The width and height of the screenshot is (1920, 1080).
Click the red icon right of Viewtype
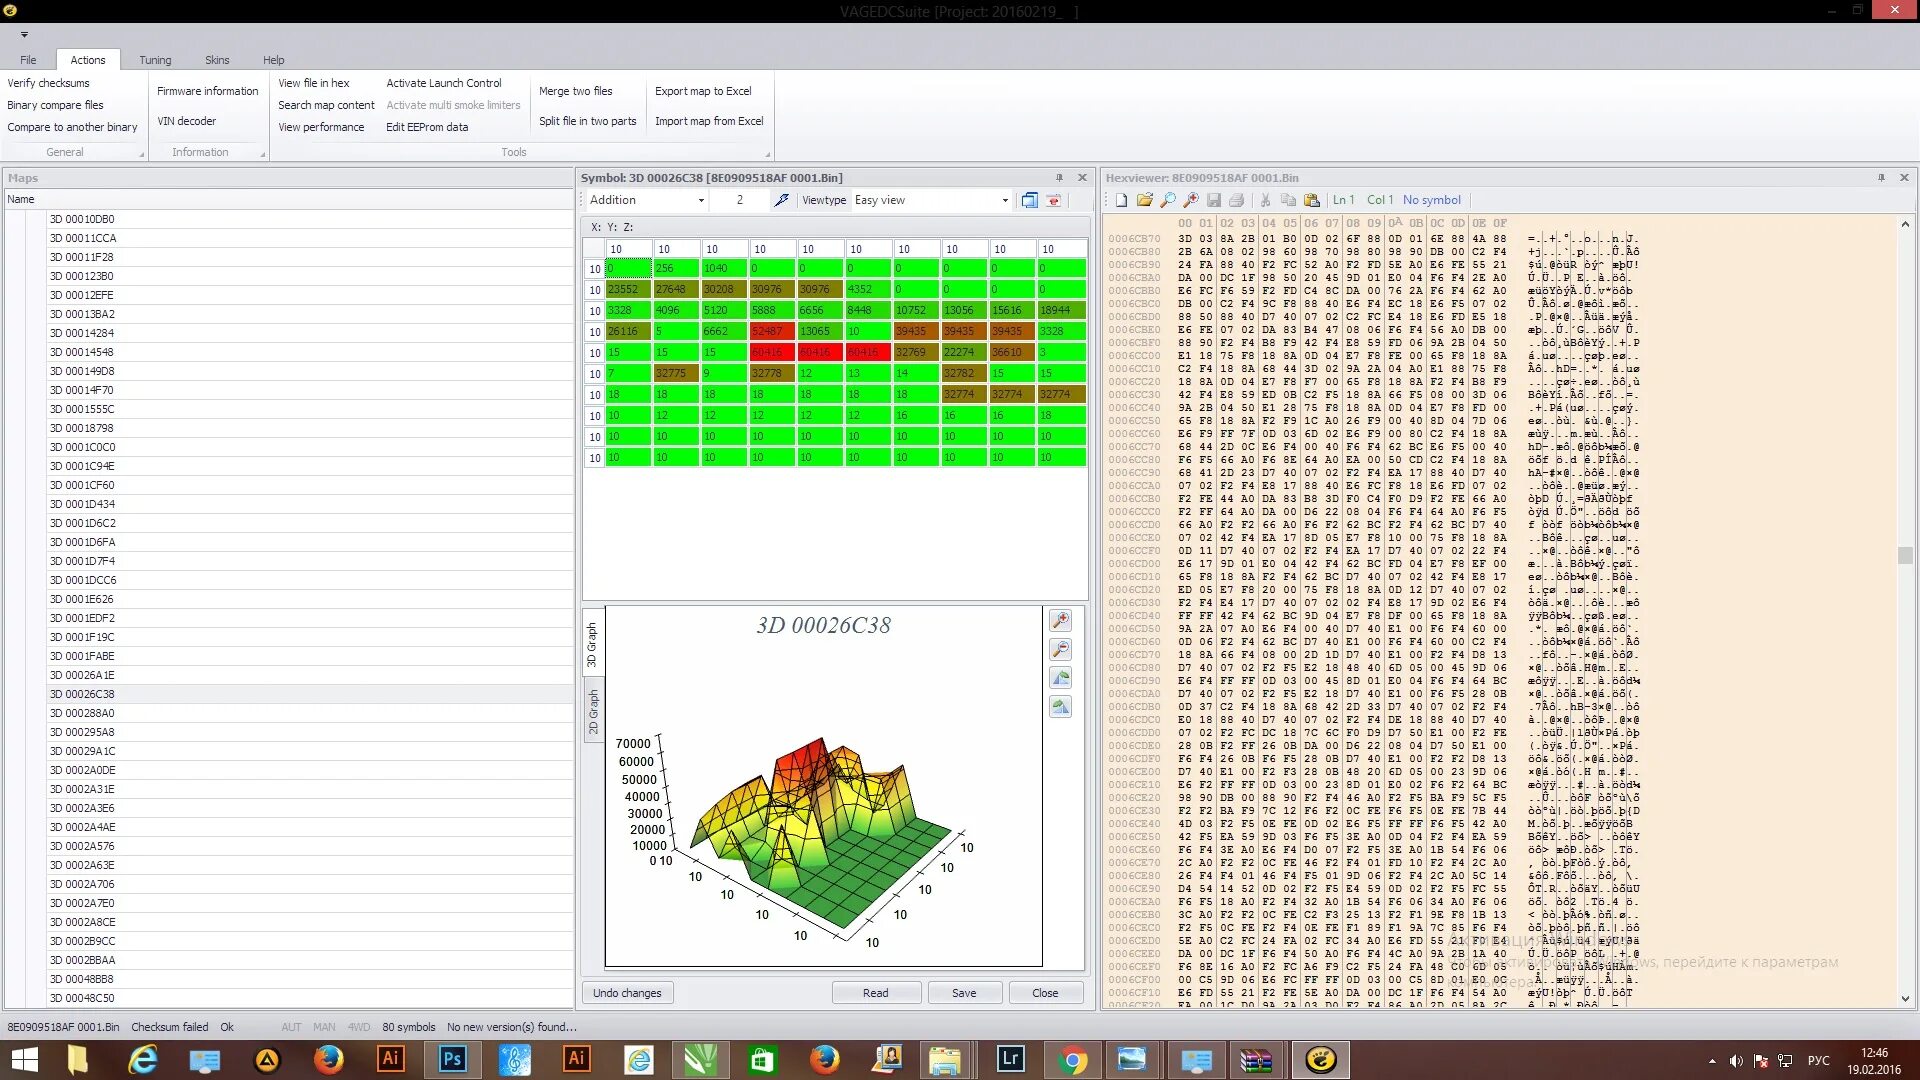(x=1054, y=200)
